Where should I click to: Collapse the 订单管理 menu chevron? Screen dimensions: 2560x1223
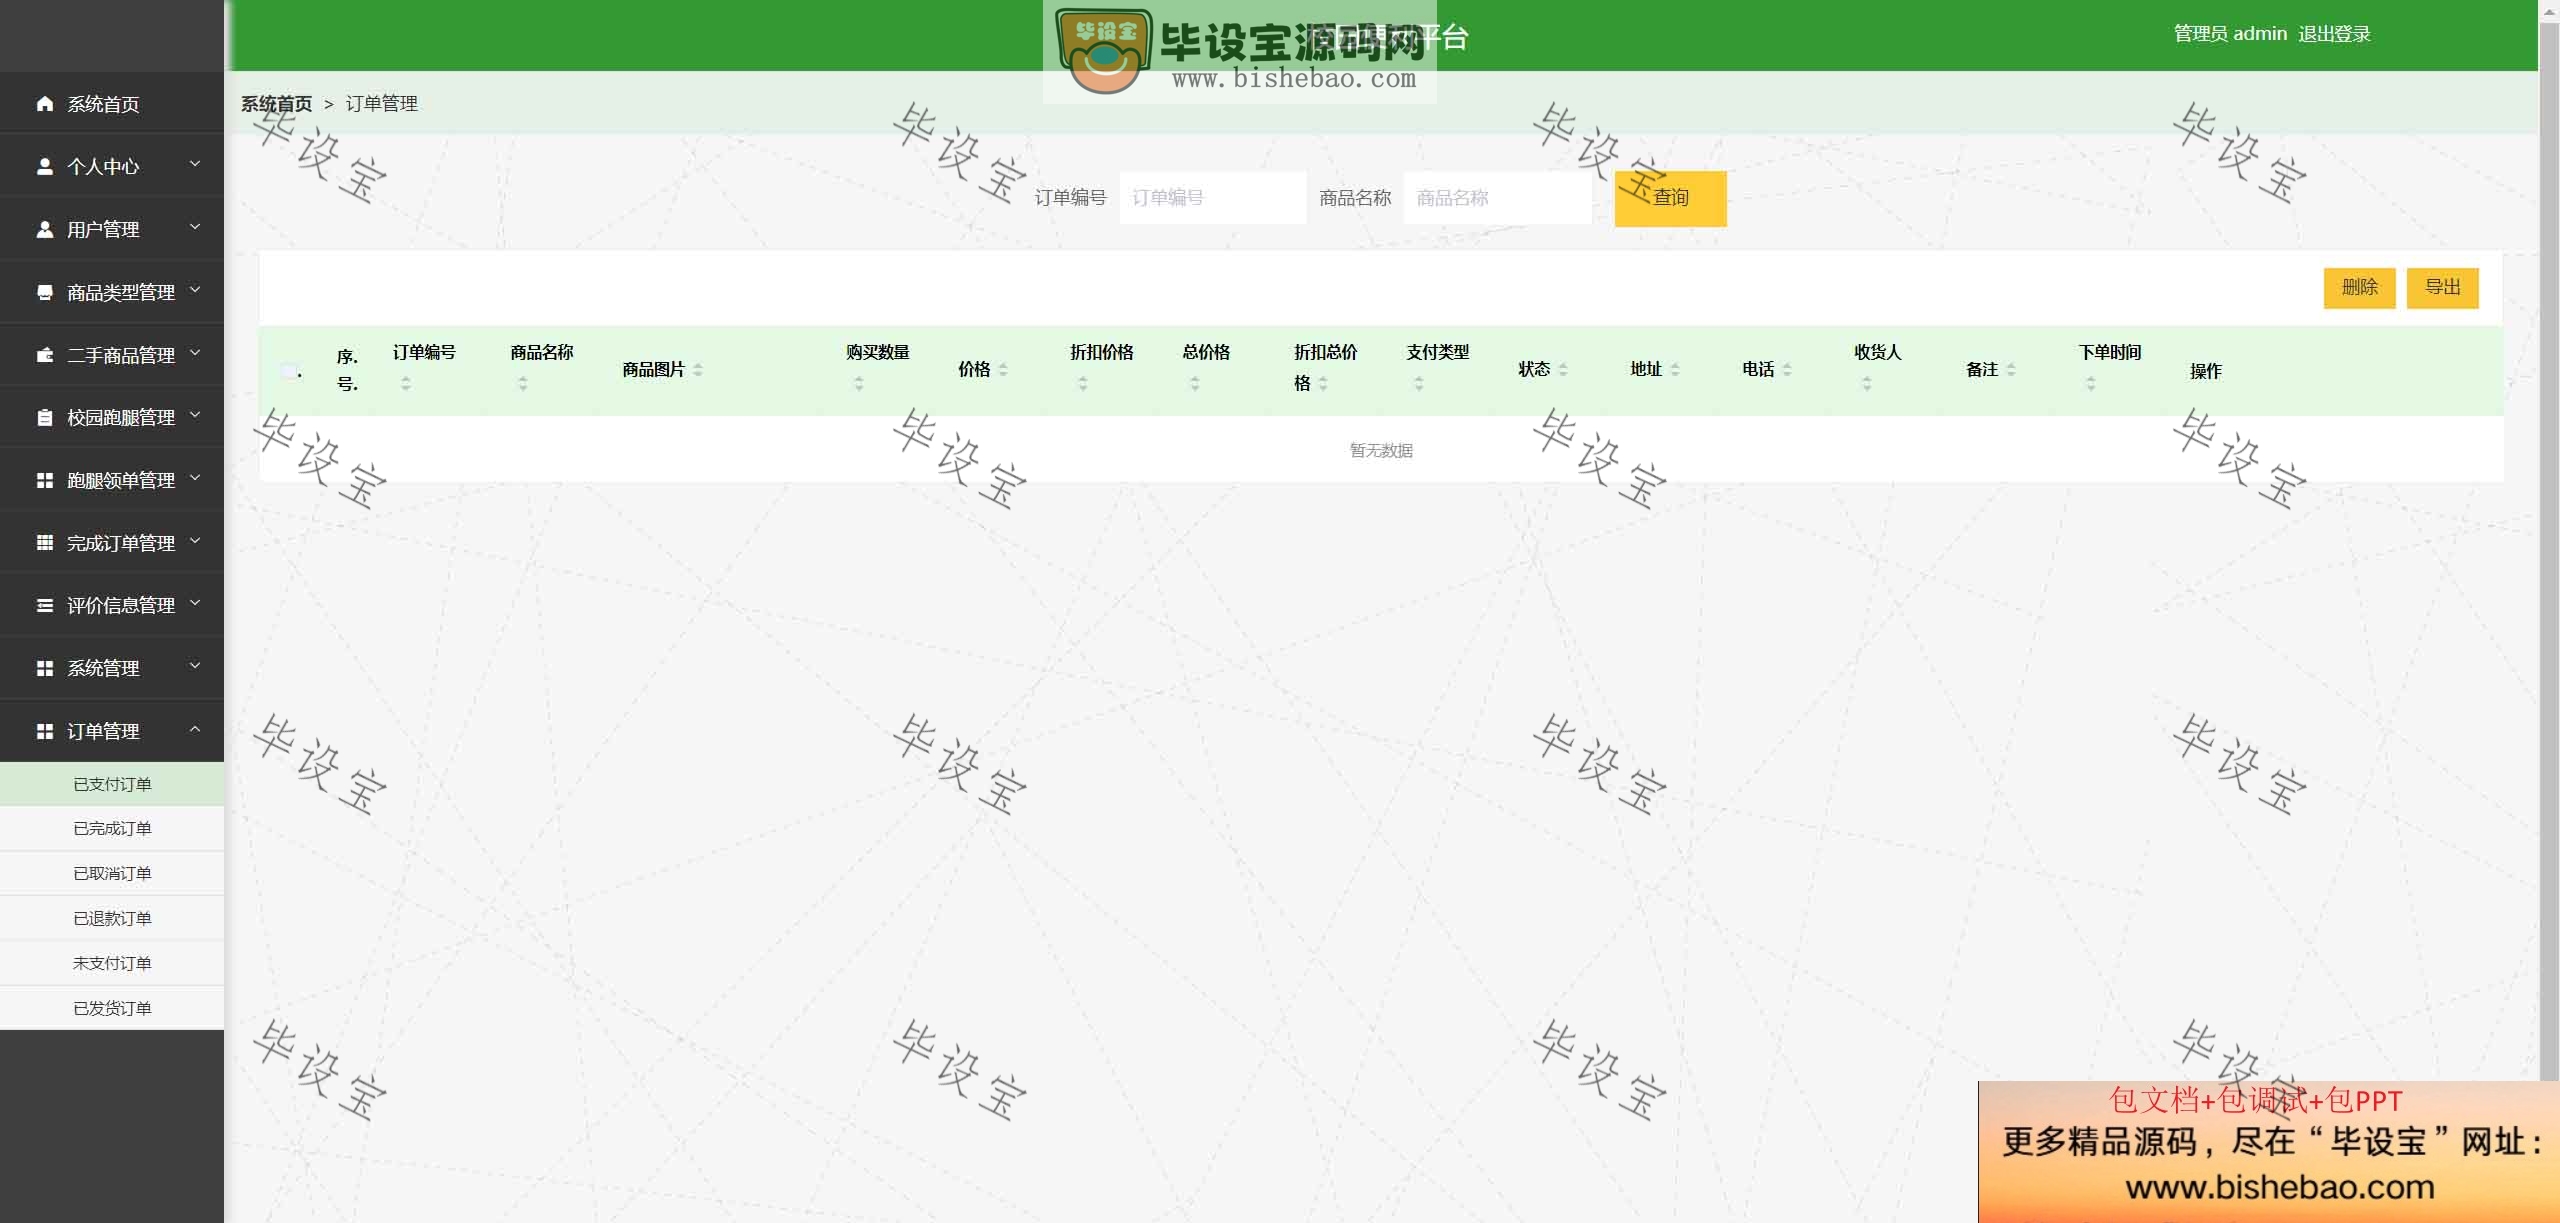(195, 729)
